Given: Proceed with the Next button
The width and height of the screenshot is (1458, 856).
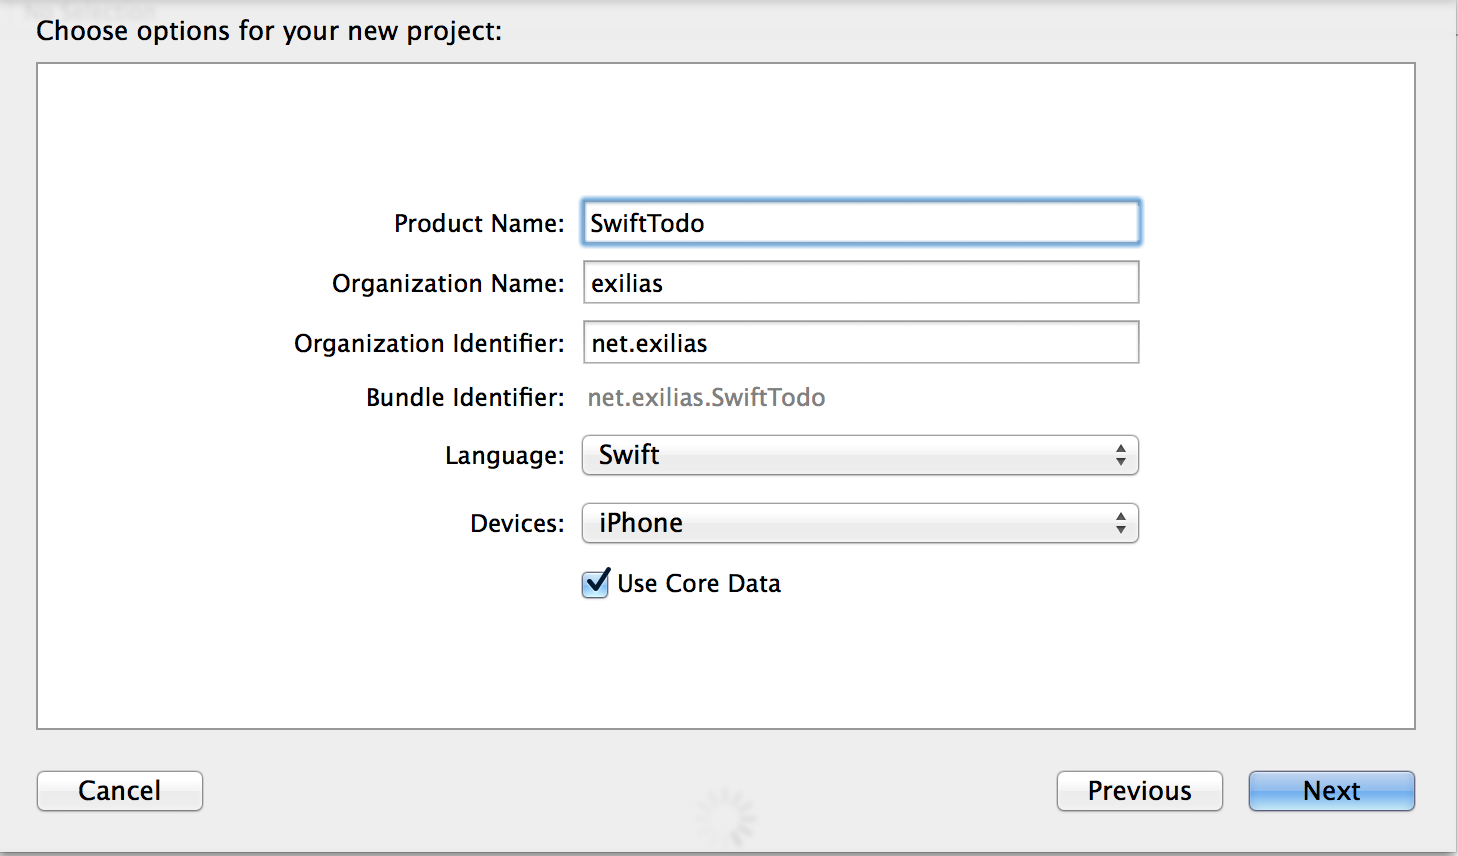Looking at the screenshot, I should coord(1331,791).
